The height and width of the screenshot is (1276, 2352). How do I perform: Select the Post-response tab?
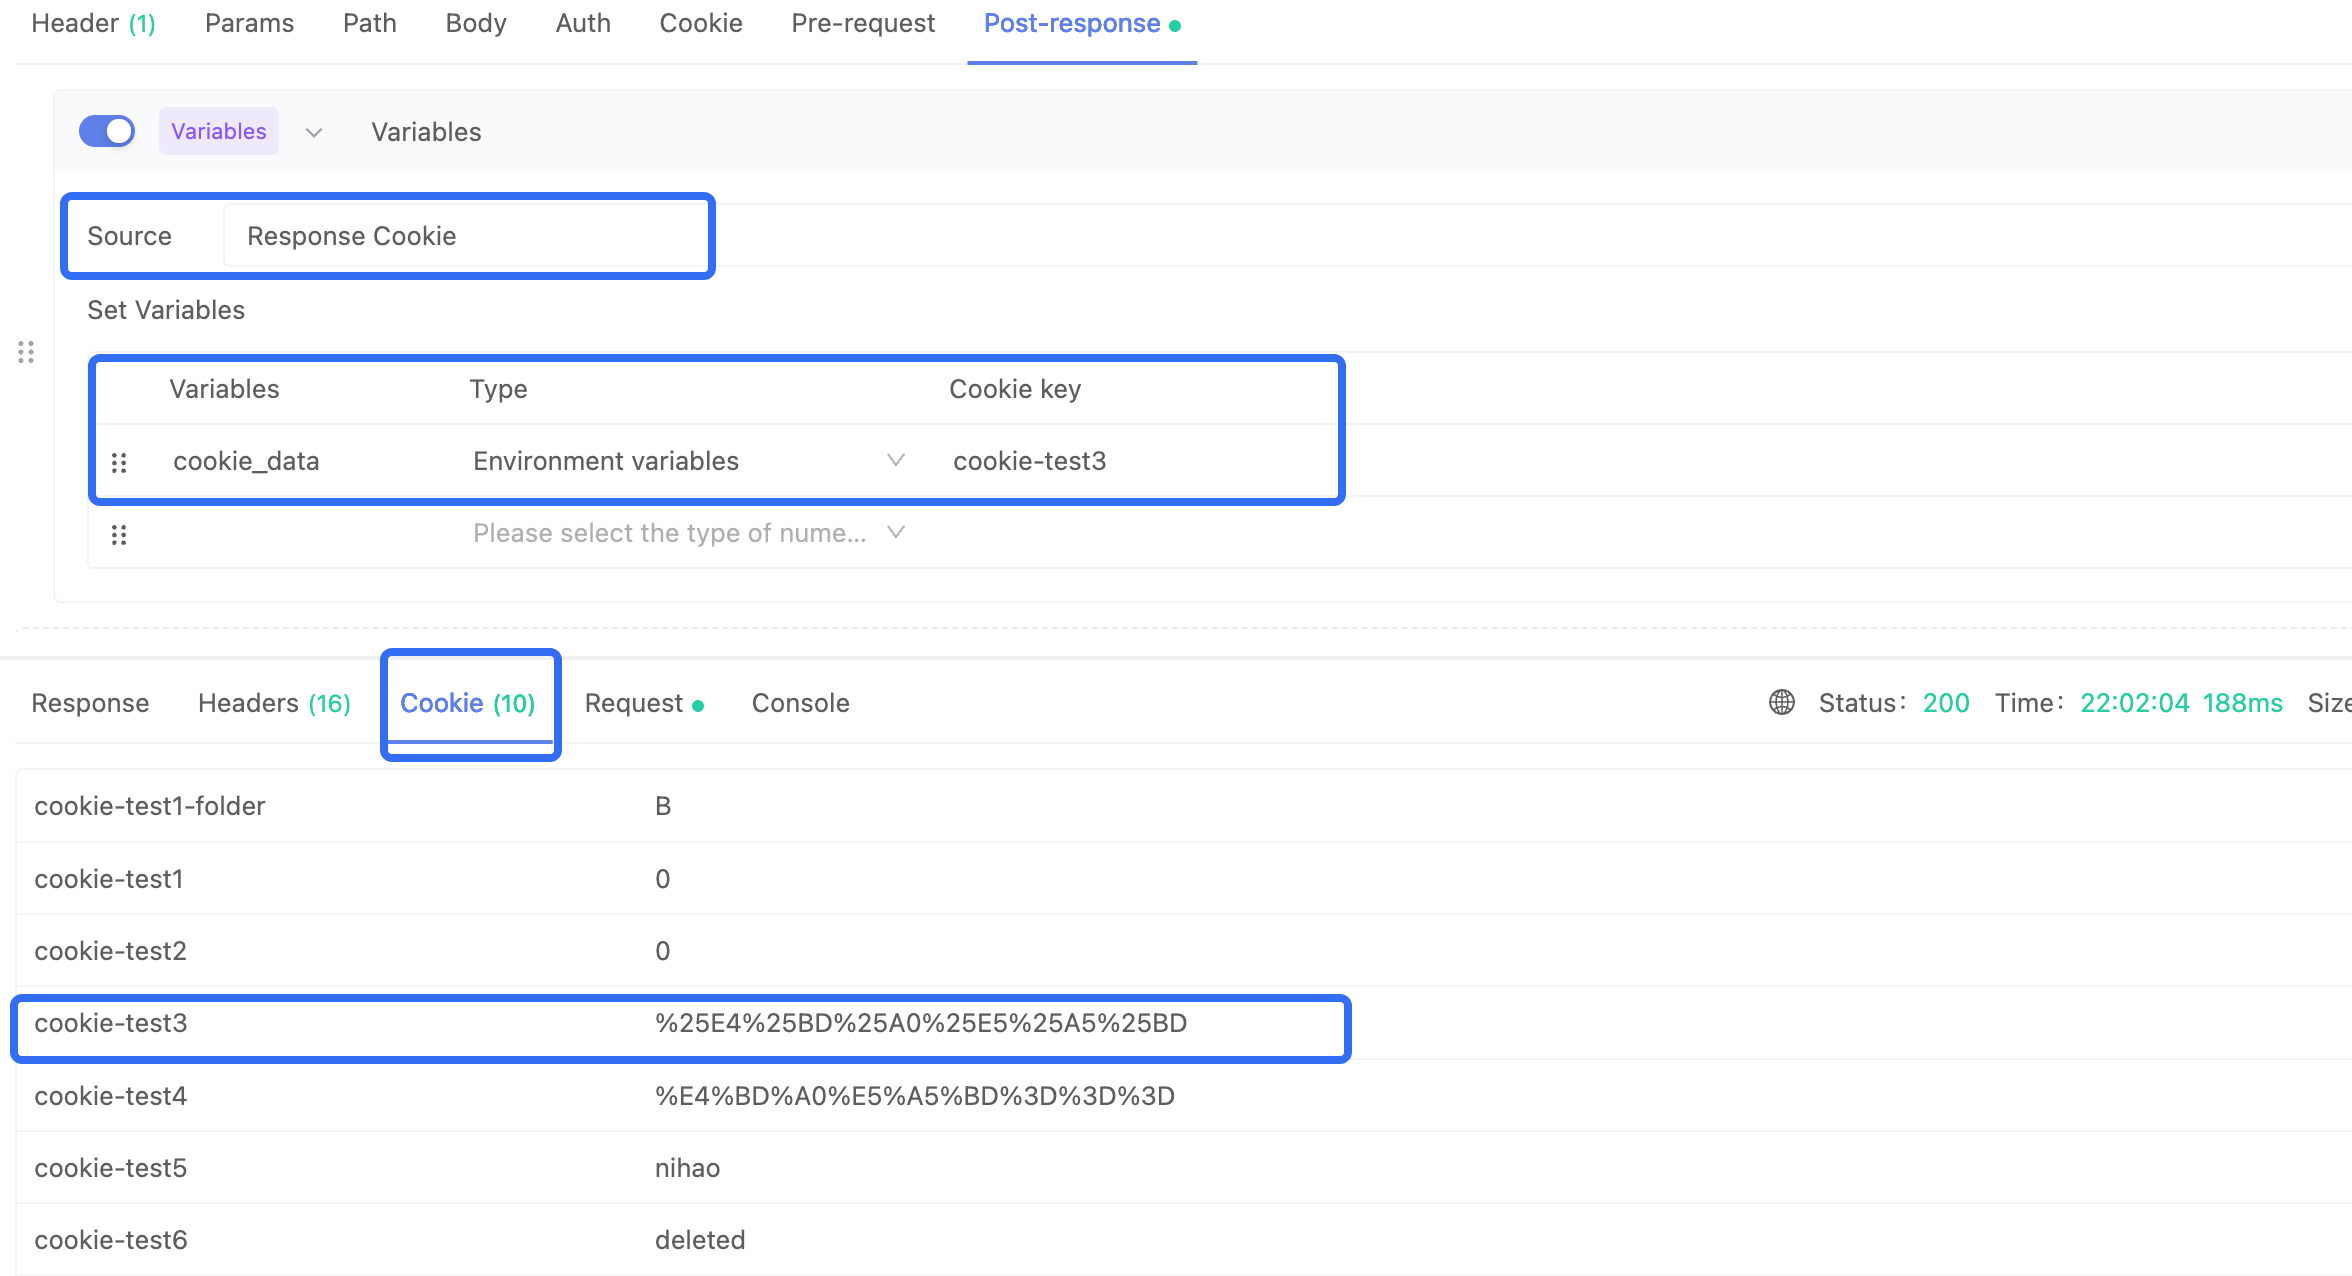(x=1082, y=23)
